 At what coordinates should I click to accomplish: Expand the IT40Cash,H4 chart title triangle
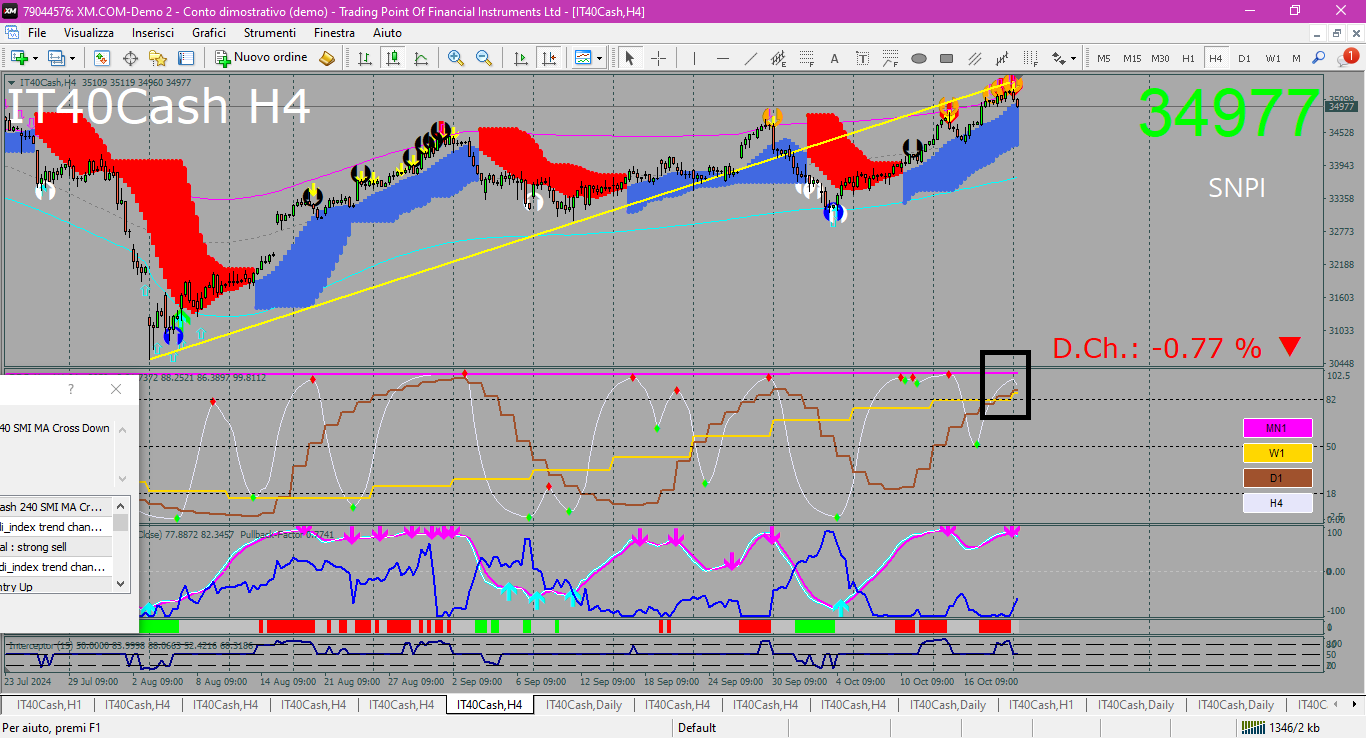pyautogui.click(x=12, y=82)
